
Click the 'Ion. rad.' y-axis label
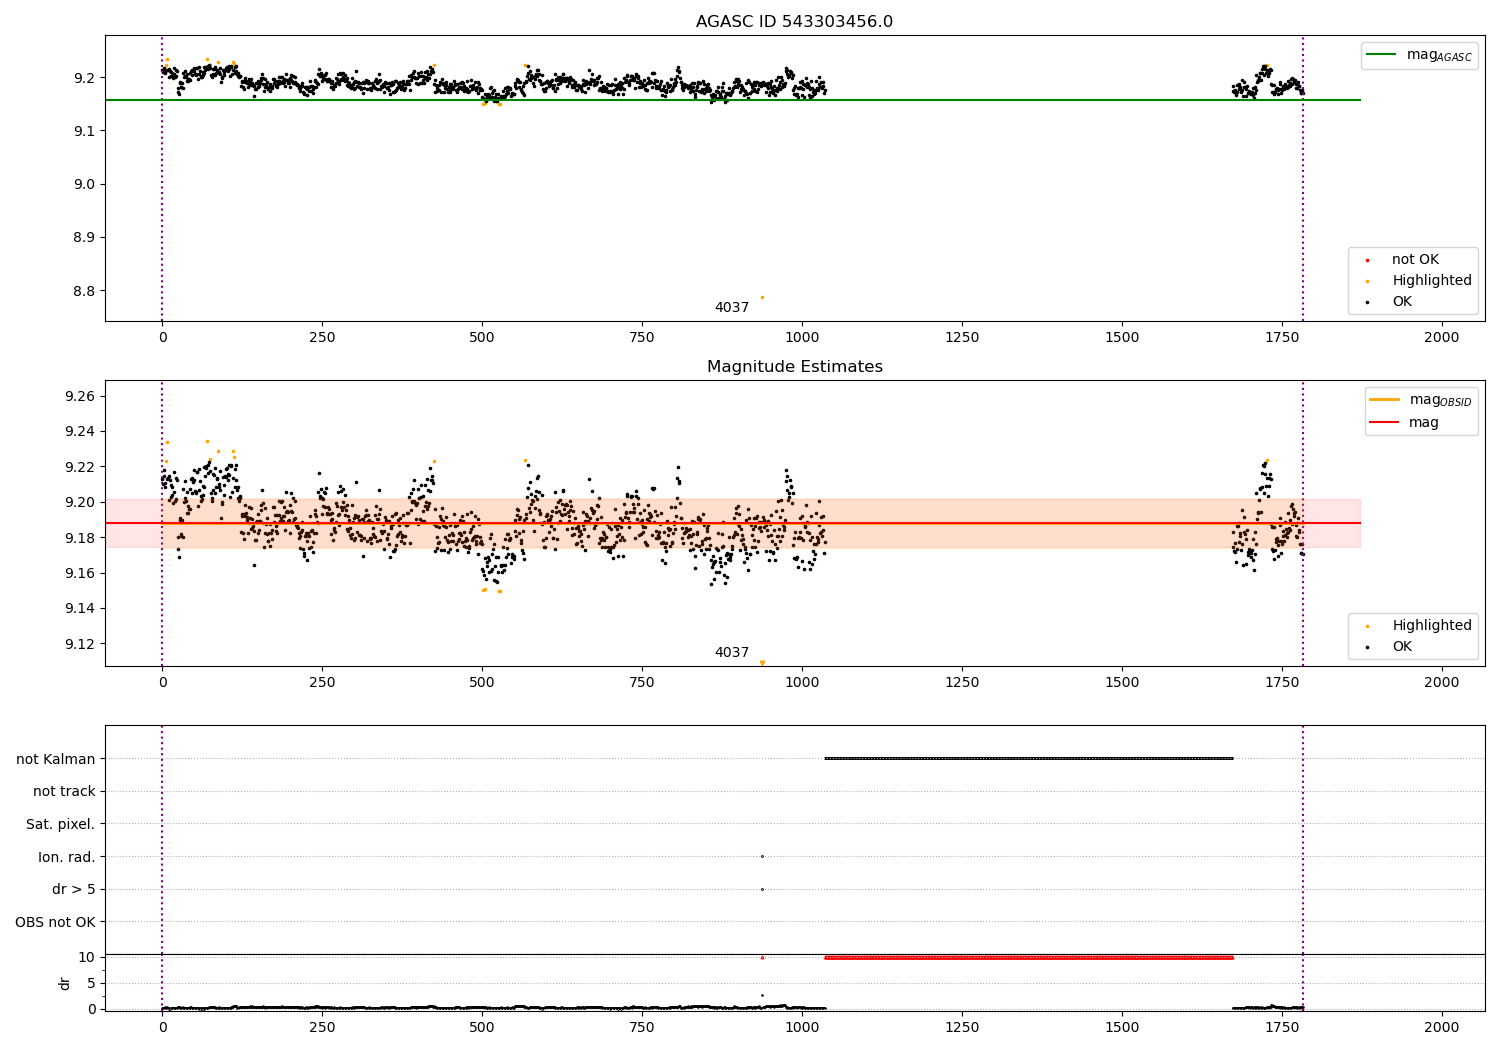pos(67,857)
